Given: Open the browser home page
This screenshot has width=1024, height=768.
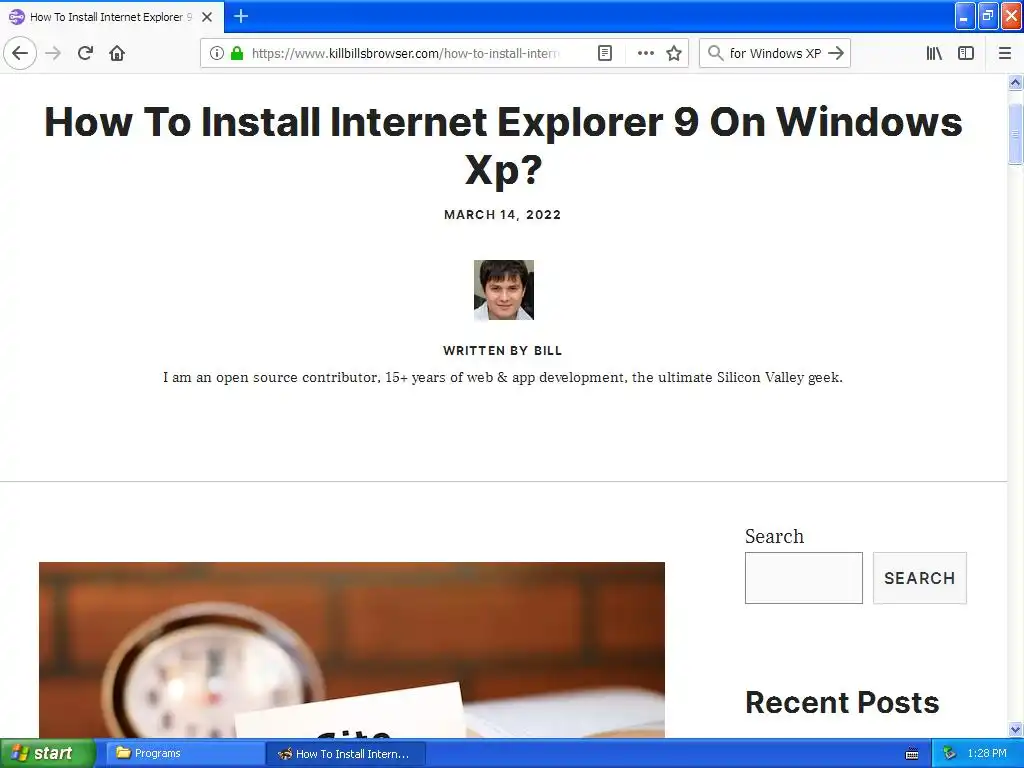Looking at the screenshot, I should click(x=117, y=53).
